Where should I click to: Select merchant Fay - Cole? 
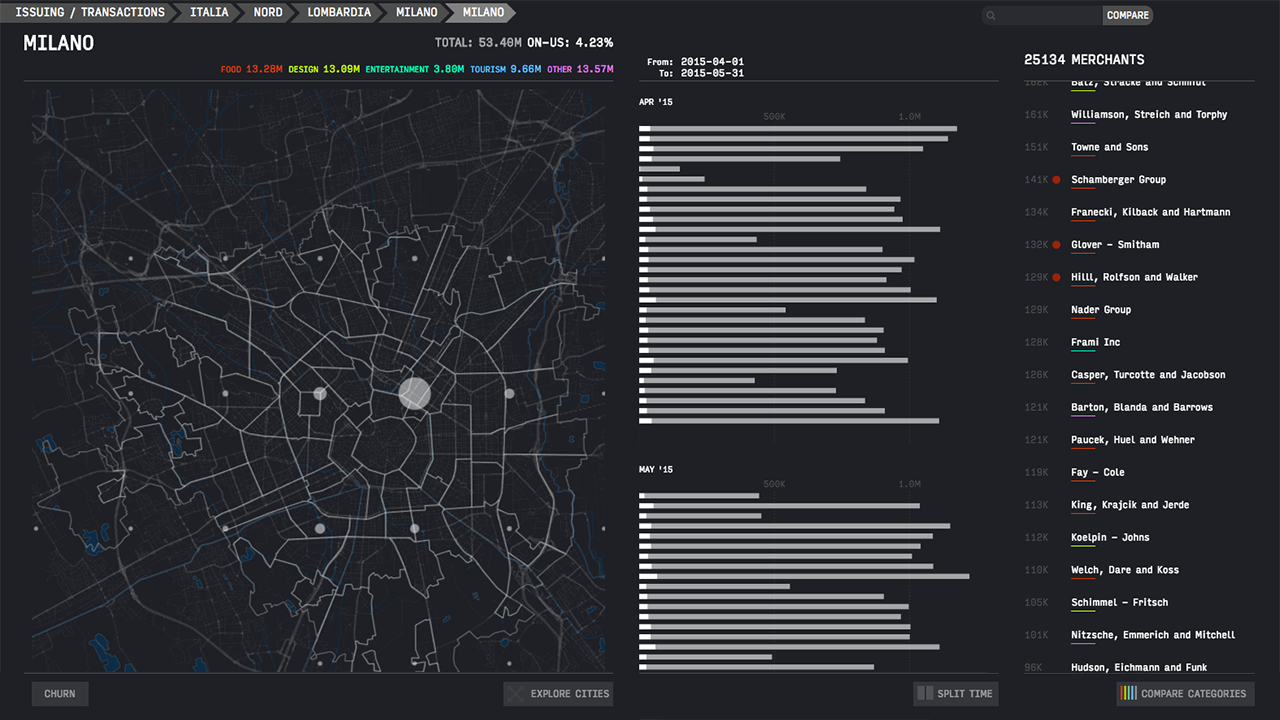click(1098, 472)
